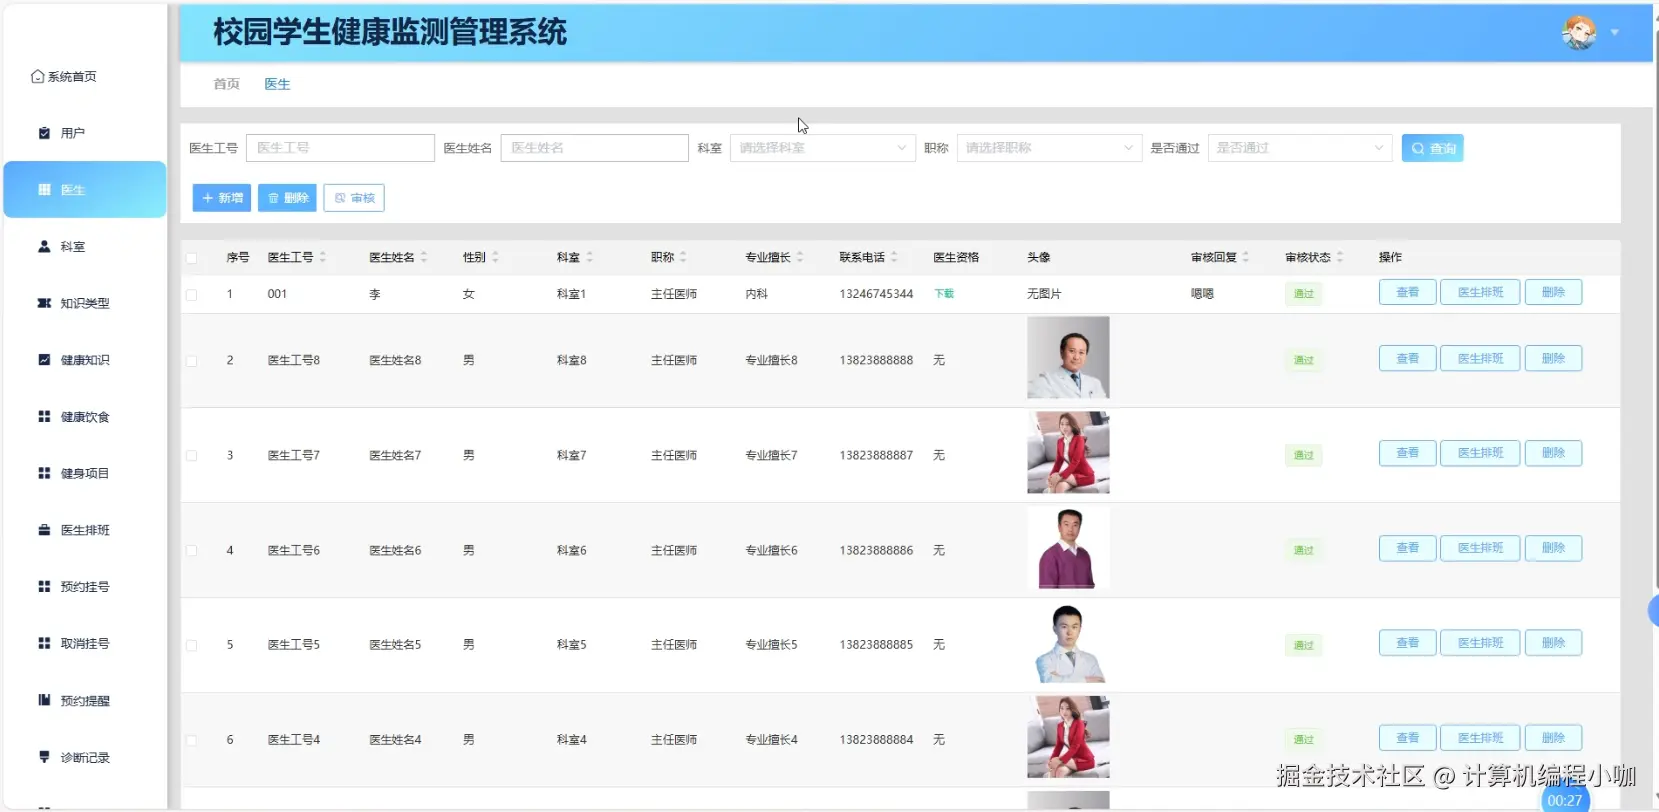Image resolution: width=1659 pixels, height=812 pixels.
Task: Click 删除 button for 医生工号5
Action: pyautogui.click(x=1553, y=643)
